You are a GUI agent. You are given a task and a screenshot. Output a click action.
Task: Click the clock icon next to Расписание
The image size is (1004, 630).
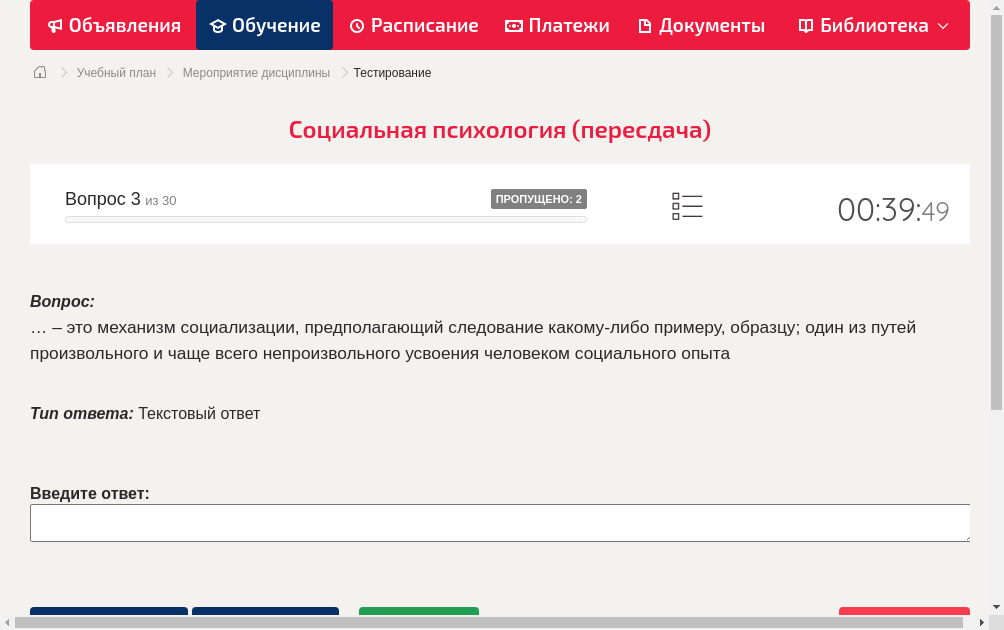[356, 25]
